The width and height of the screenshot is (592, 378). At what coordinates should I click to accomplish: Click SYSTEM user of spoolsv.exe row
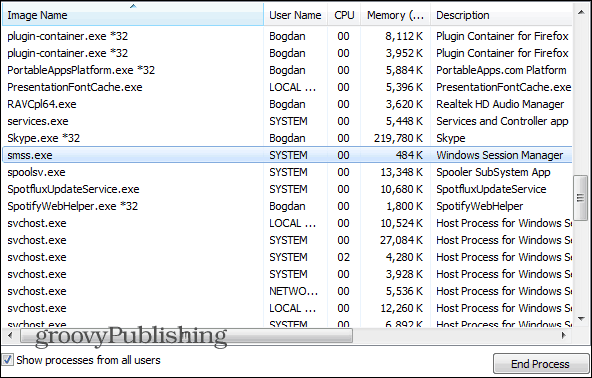(x=288, y=172)
